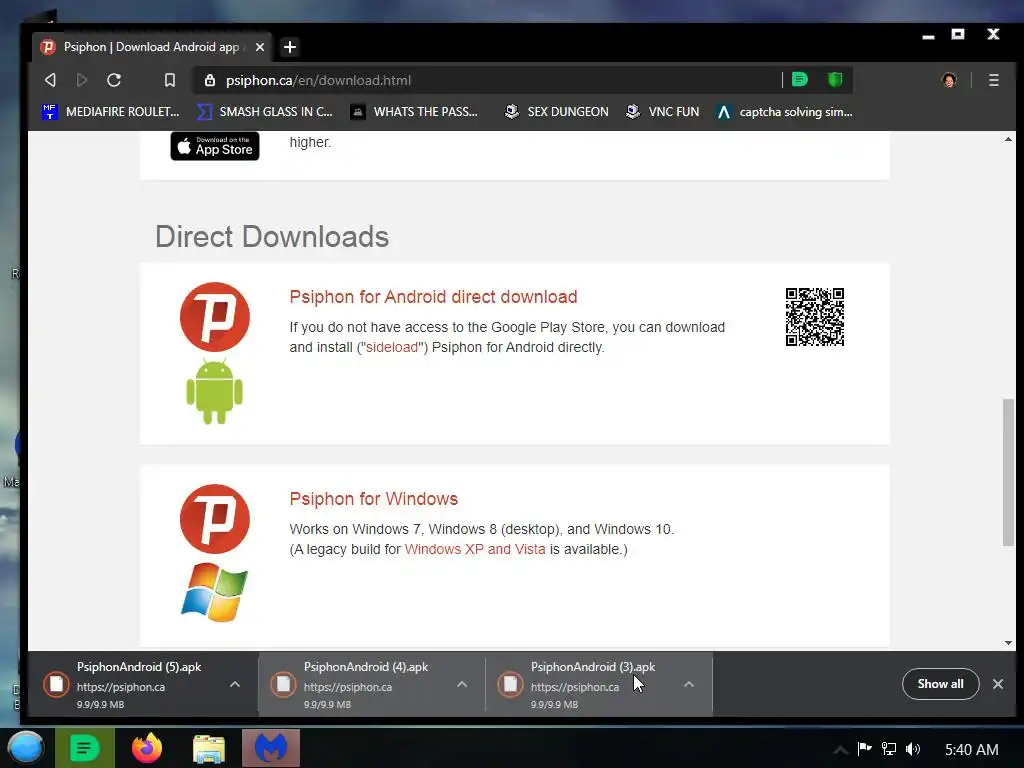Screen dimensions: 1024x768
Task: Click the forward navigation arrow
Action: [x=82, y=80]
